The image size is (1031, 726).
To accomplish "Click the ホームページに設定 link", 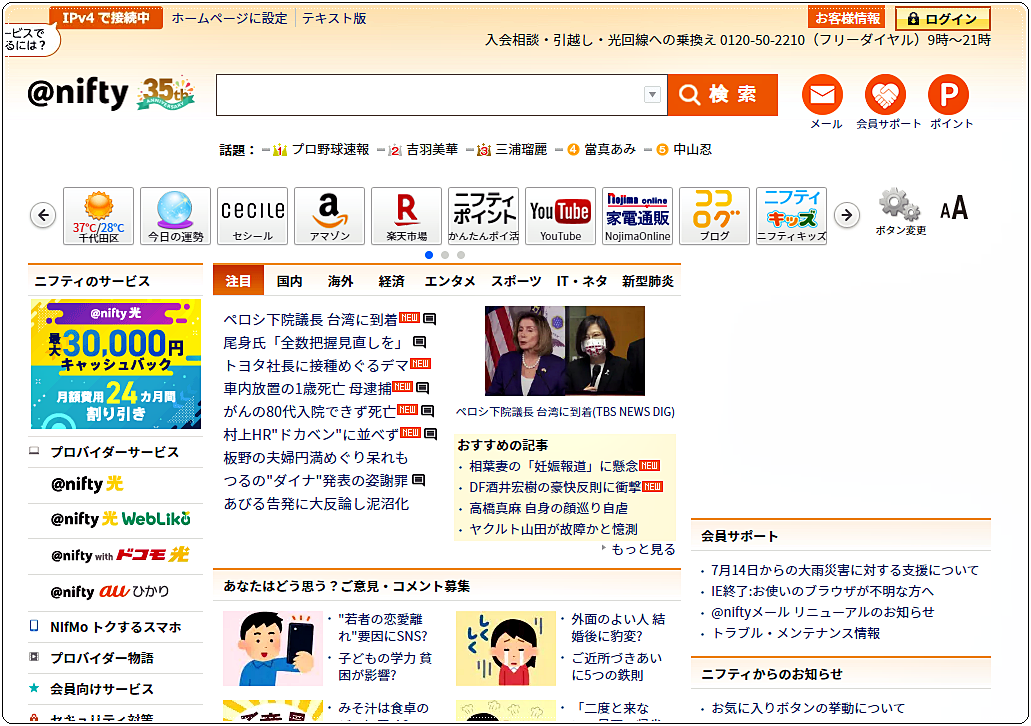I will [x=229, y=18].
